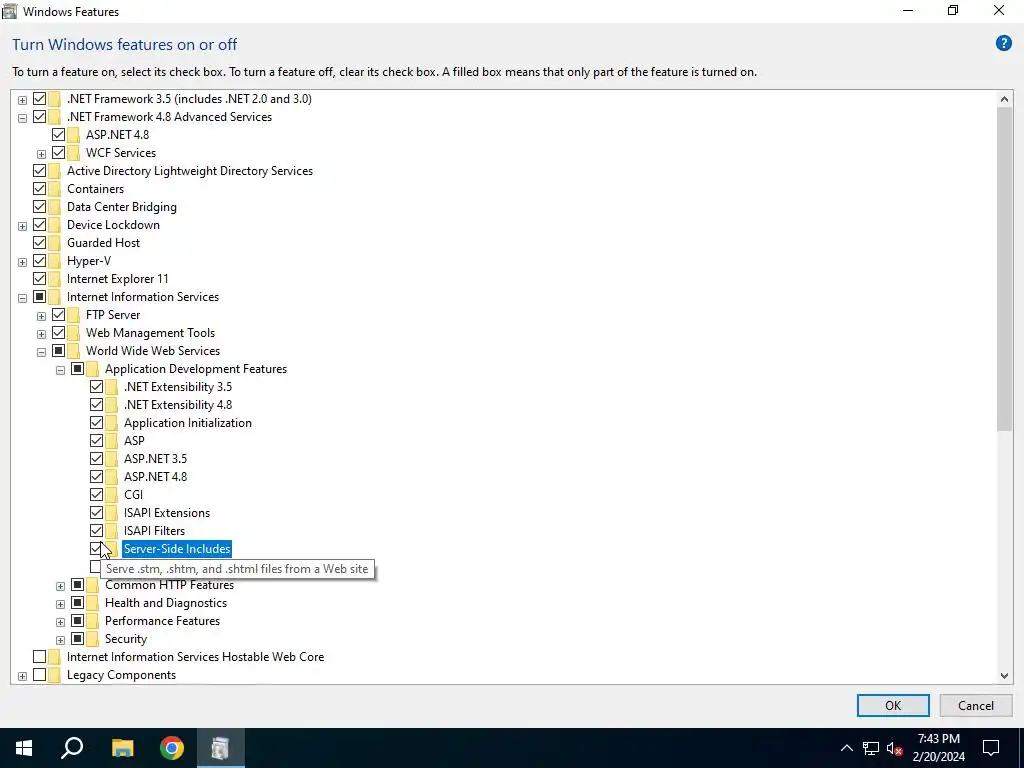Disable the Internet Explorer 11 feature checkbox
The height and width of the screenshot is (768, 1024).
39,279
